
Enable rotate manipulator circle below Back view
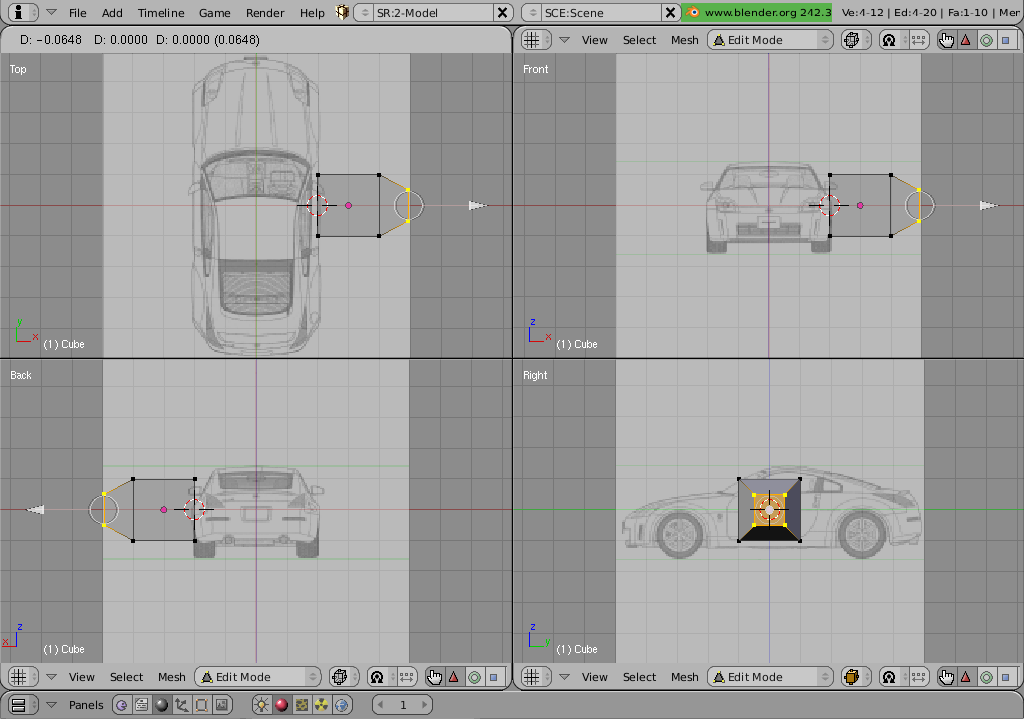[474, 677]
